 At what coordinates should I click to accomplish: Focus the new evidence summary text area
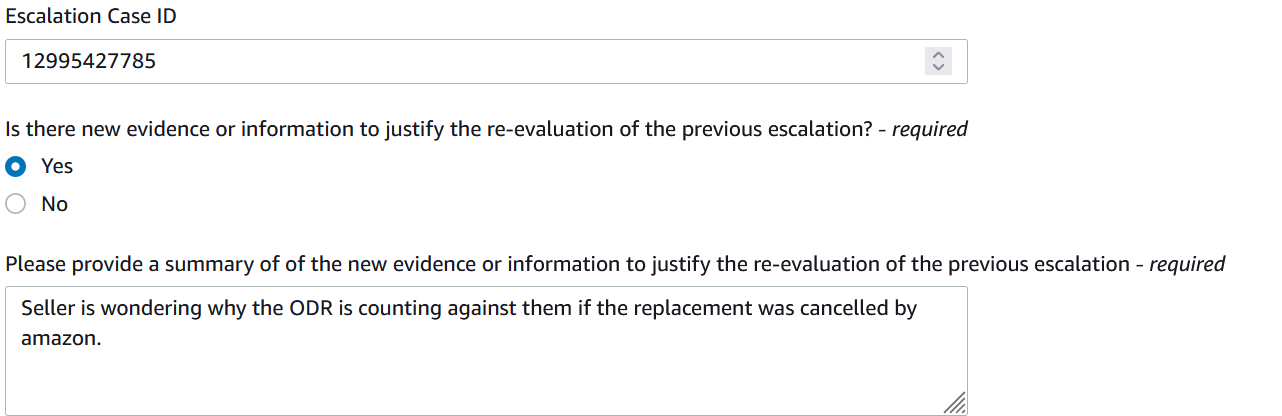[x=486, y=351]
